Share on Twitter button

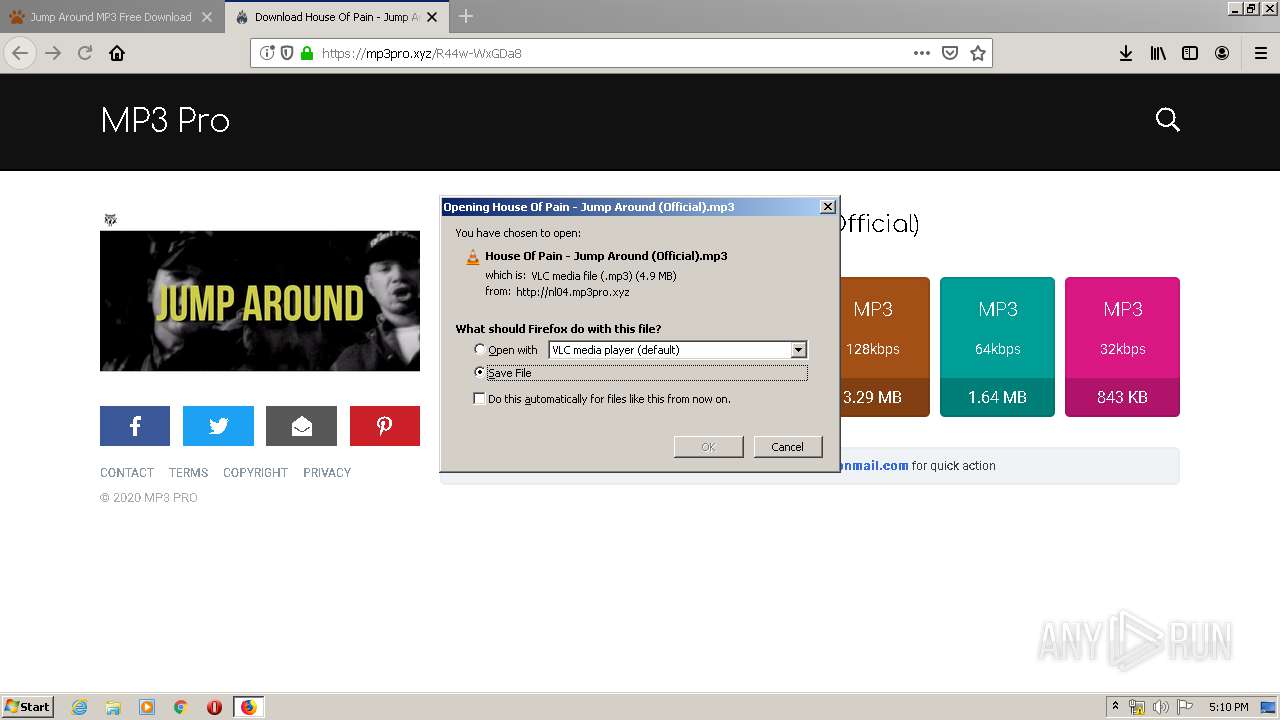pyautogui.click(x=218, y=426)
